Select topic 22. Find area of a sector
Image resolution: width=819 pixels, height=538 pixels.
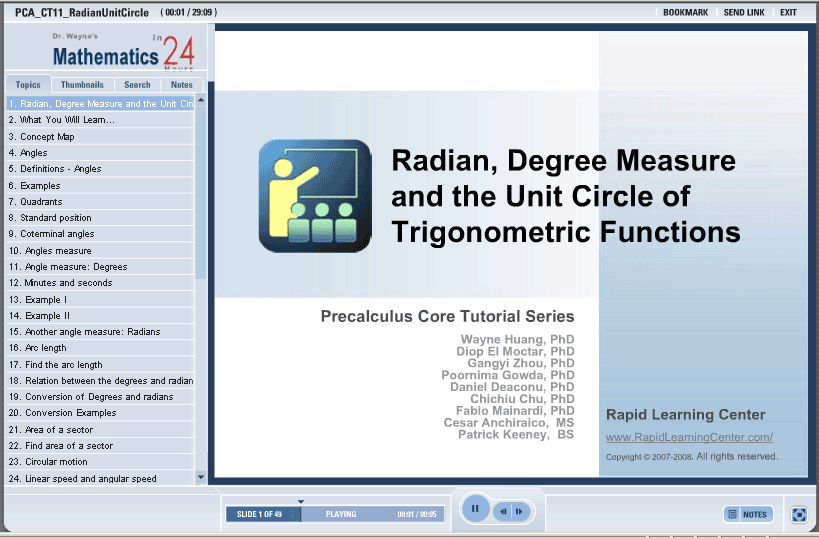(x=100, y=446)
